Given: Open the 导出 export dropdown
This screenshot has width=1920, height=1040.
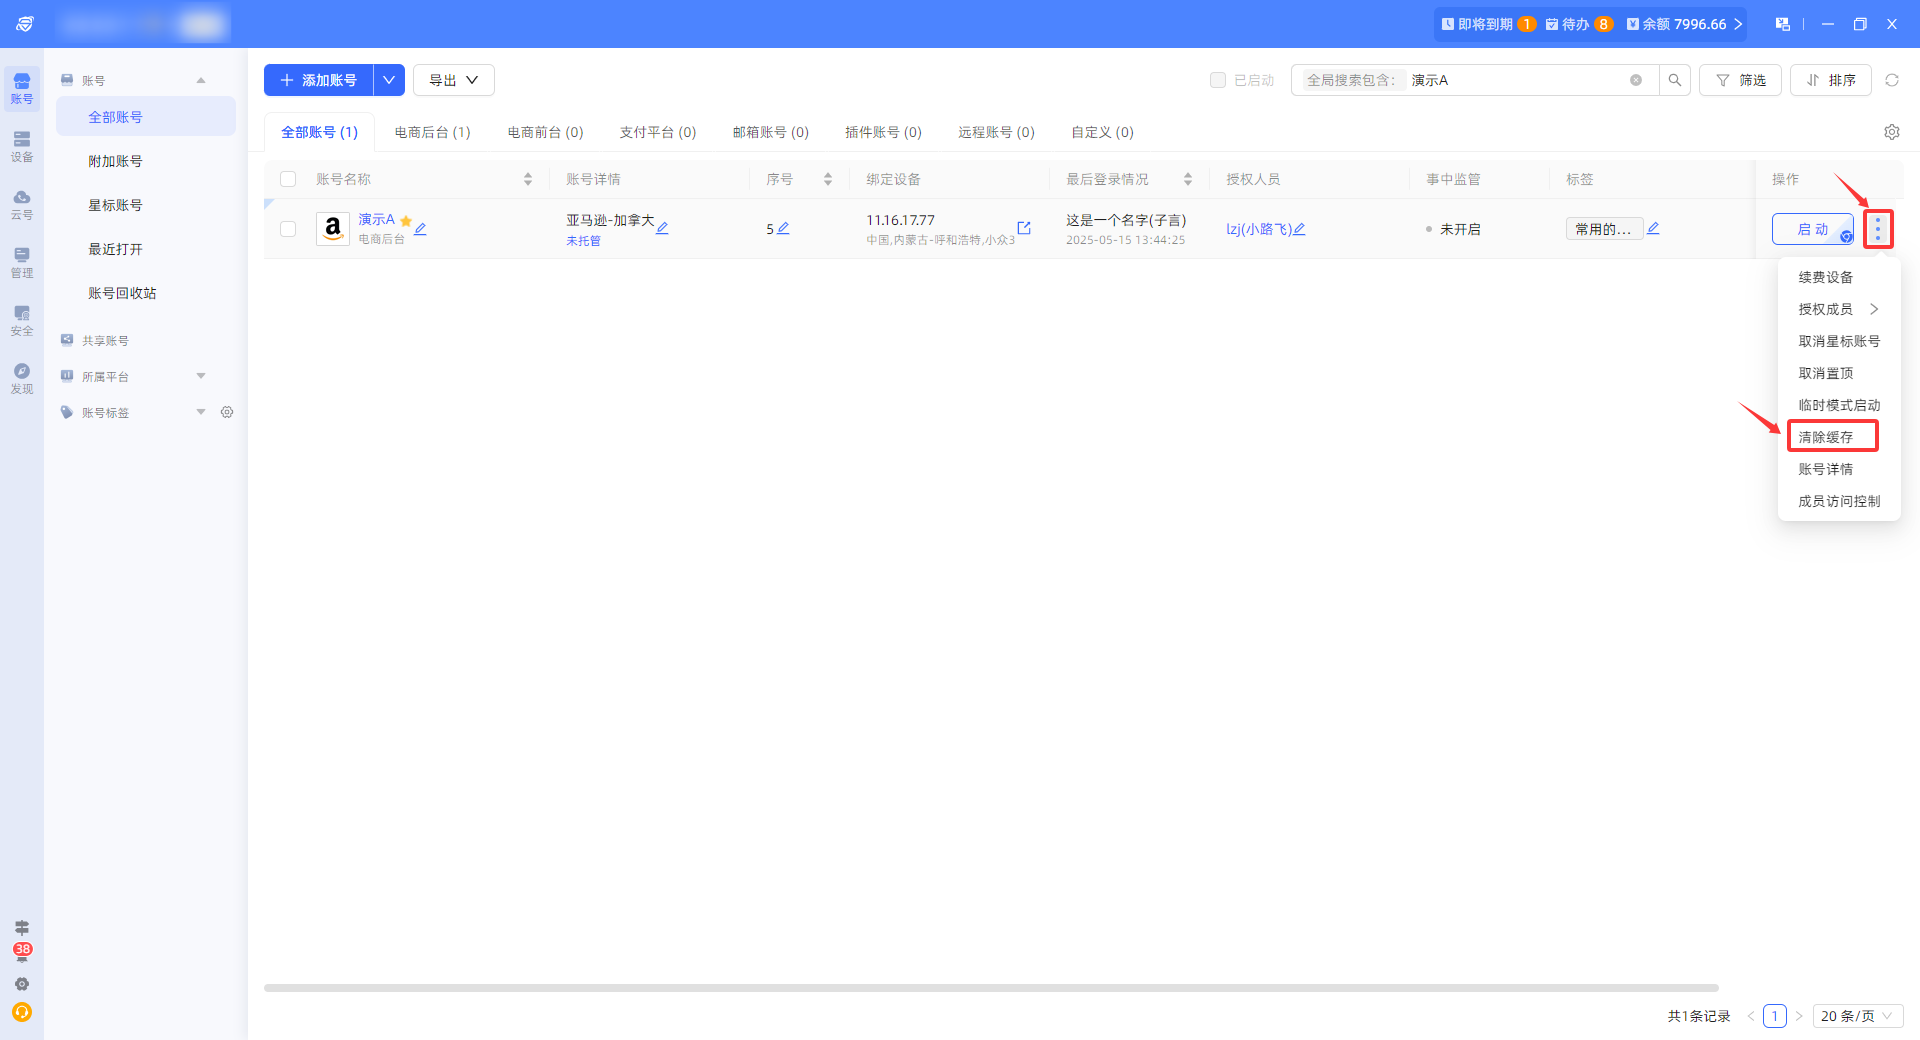Looking at the screenshot, I should [x=454, y=80].
